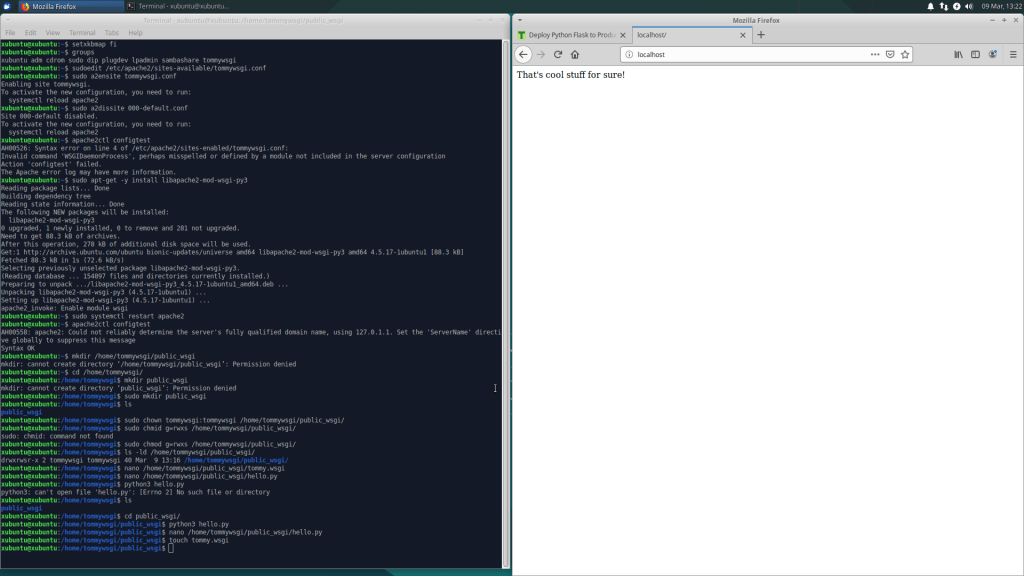Show site information icon in address bar
This screenshot has width=1024, height=576.
(x=628, y=54)
